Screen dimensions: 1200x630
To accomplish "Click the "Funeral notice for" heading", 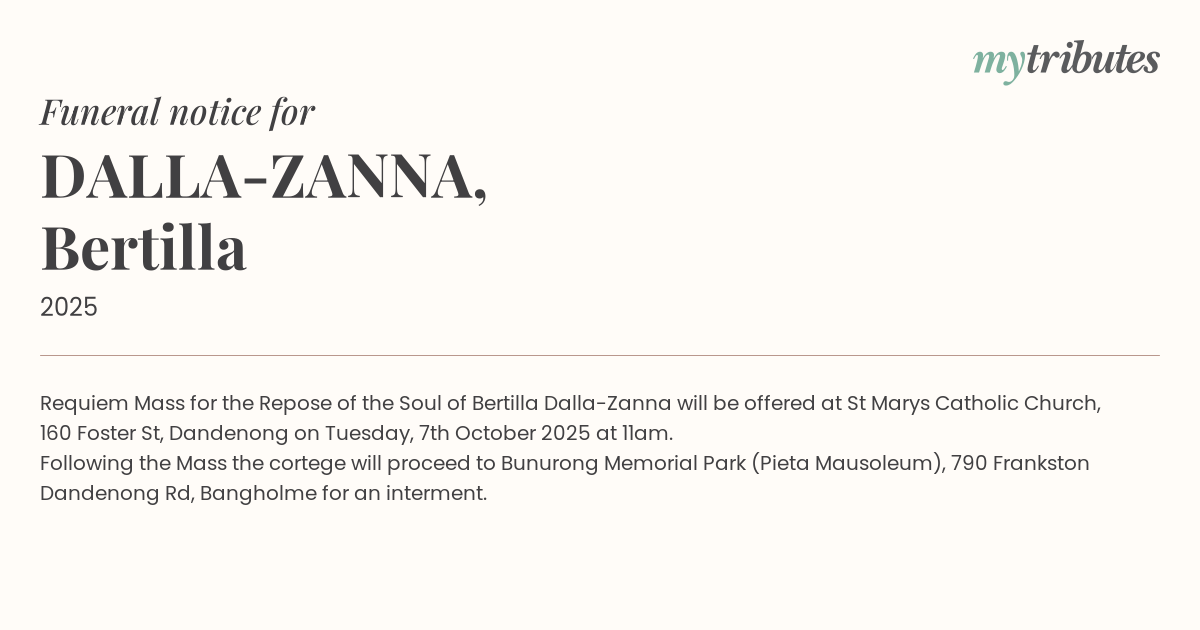I will click(177, 112).
